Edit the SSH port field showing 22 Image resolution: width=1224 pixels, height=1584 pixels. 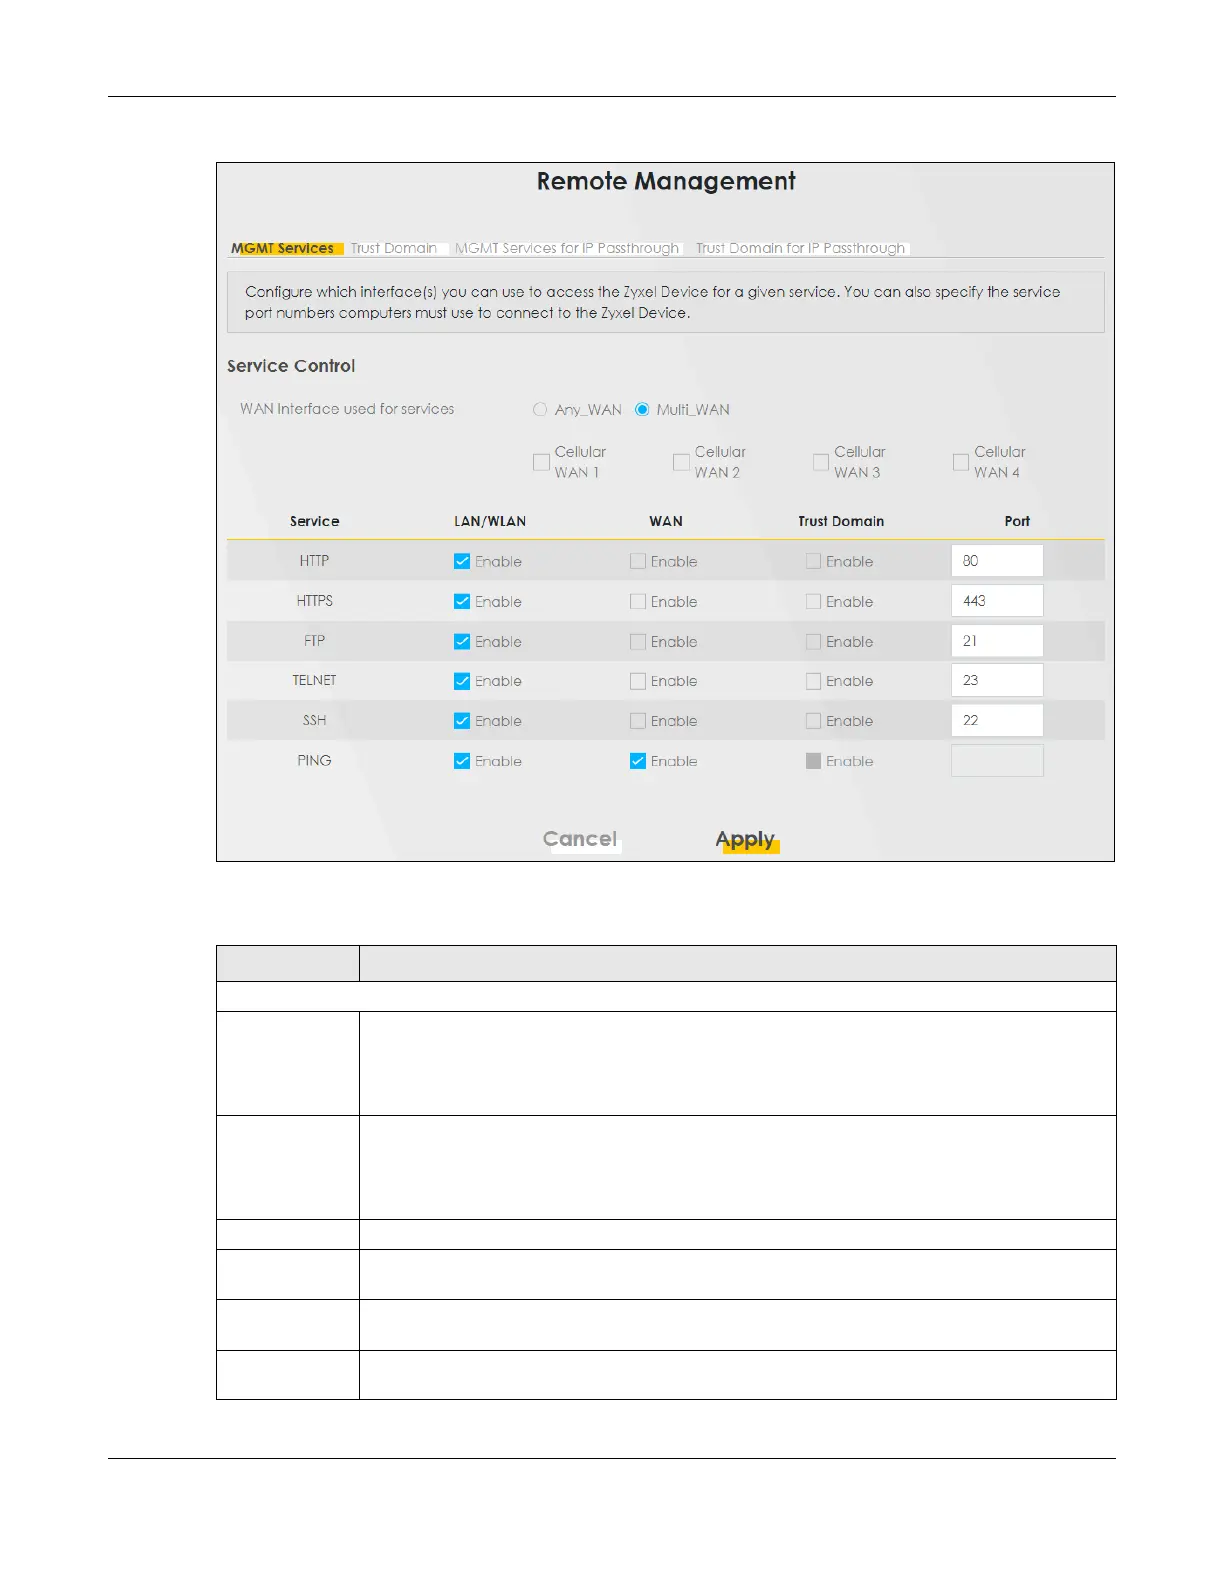point(997,720)
